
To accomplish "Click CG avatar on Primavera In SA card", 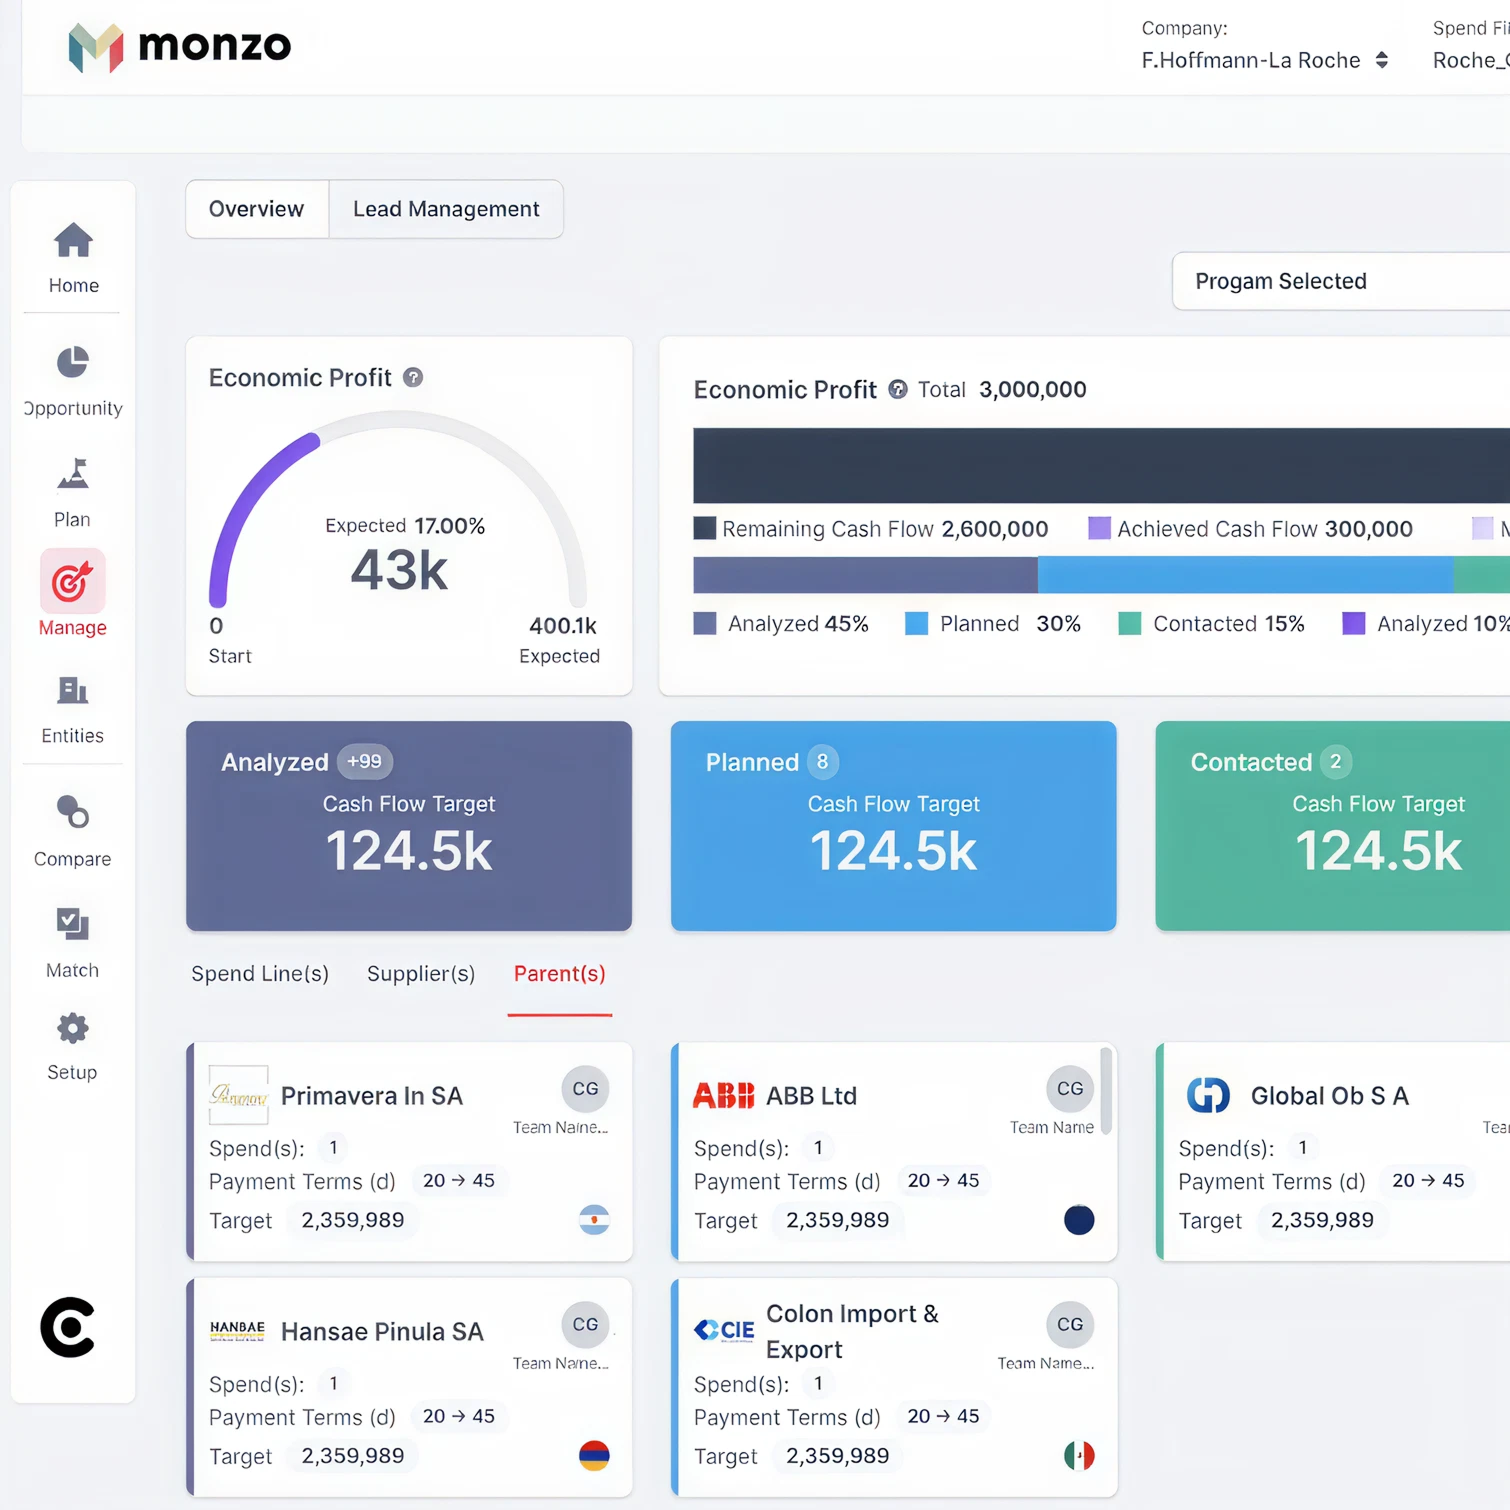I will 585,1089.
